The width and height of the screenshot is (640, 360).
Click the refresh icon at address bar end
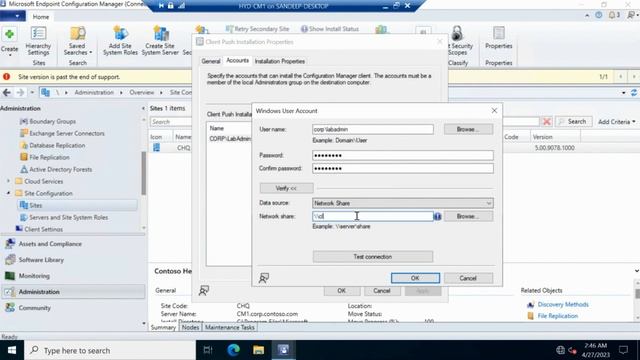pos(634,93)
